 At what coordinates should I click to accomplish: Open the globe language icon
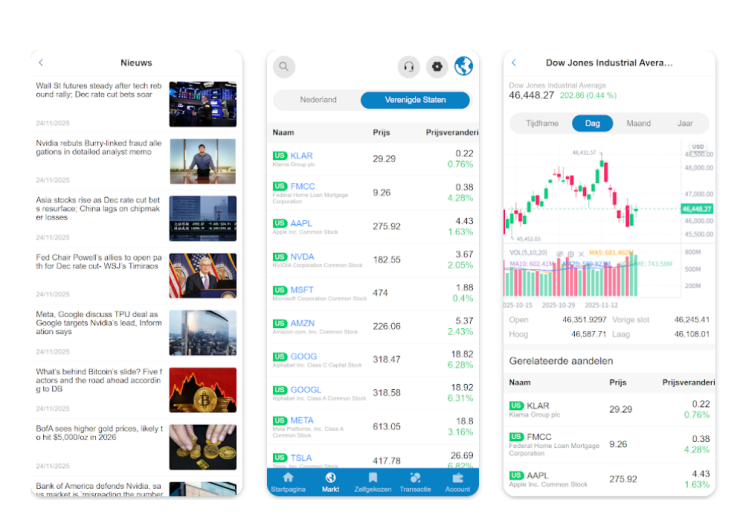(x=463, y=66)
